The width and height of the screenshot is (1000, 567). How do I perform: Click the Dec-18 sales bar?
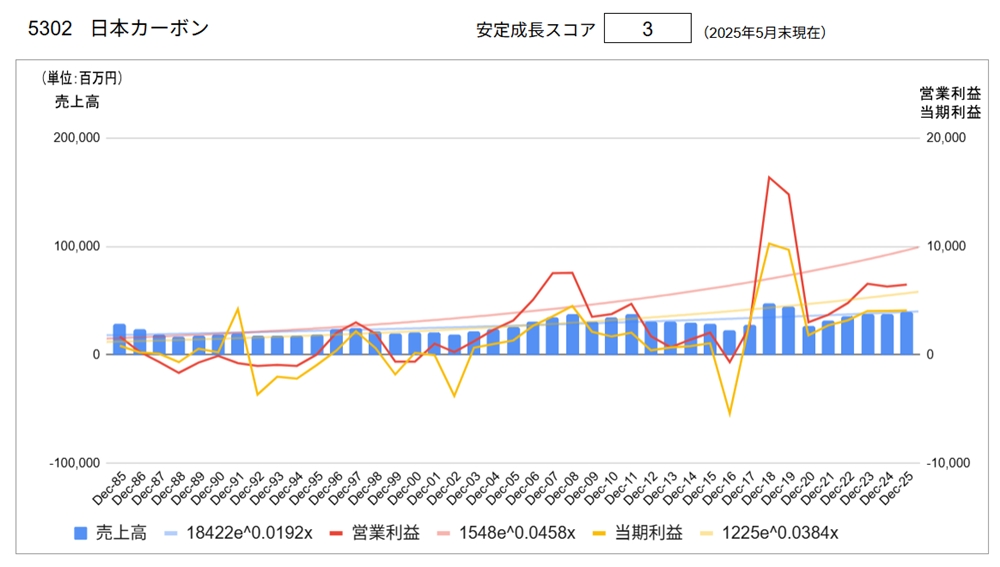click(769, 329)
